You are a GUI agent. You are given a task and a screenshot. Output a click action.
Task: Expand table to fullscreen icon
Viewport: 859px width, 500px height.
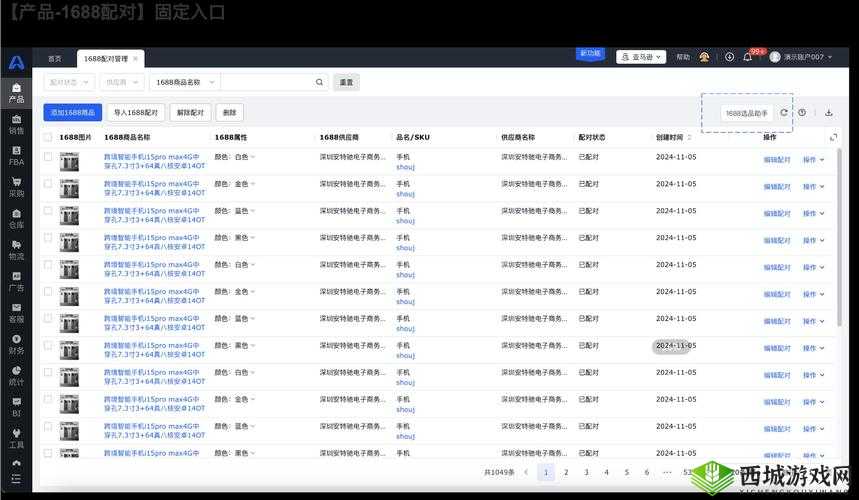click(x=833, y=137)
